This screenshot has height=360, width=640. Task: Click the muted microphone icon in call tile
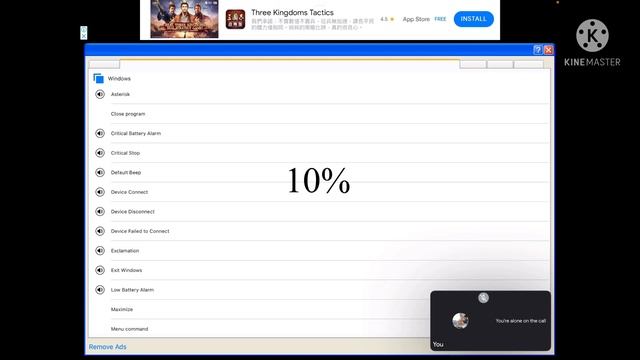(x=483, y=298)
